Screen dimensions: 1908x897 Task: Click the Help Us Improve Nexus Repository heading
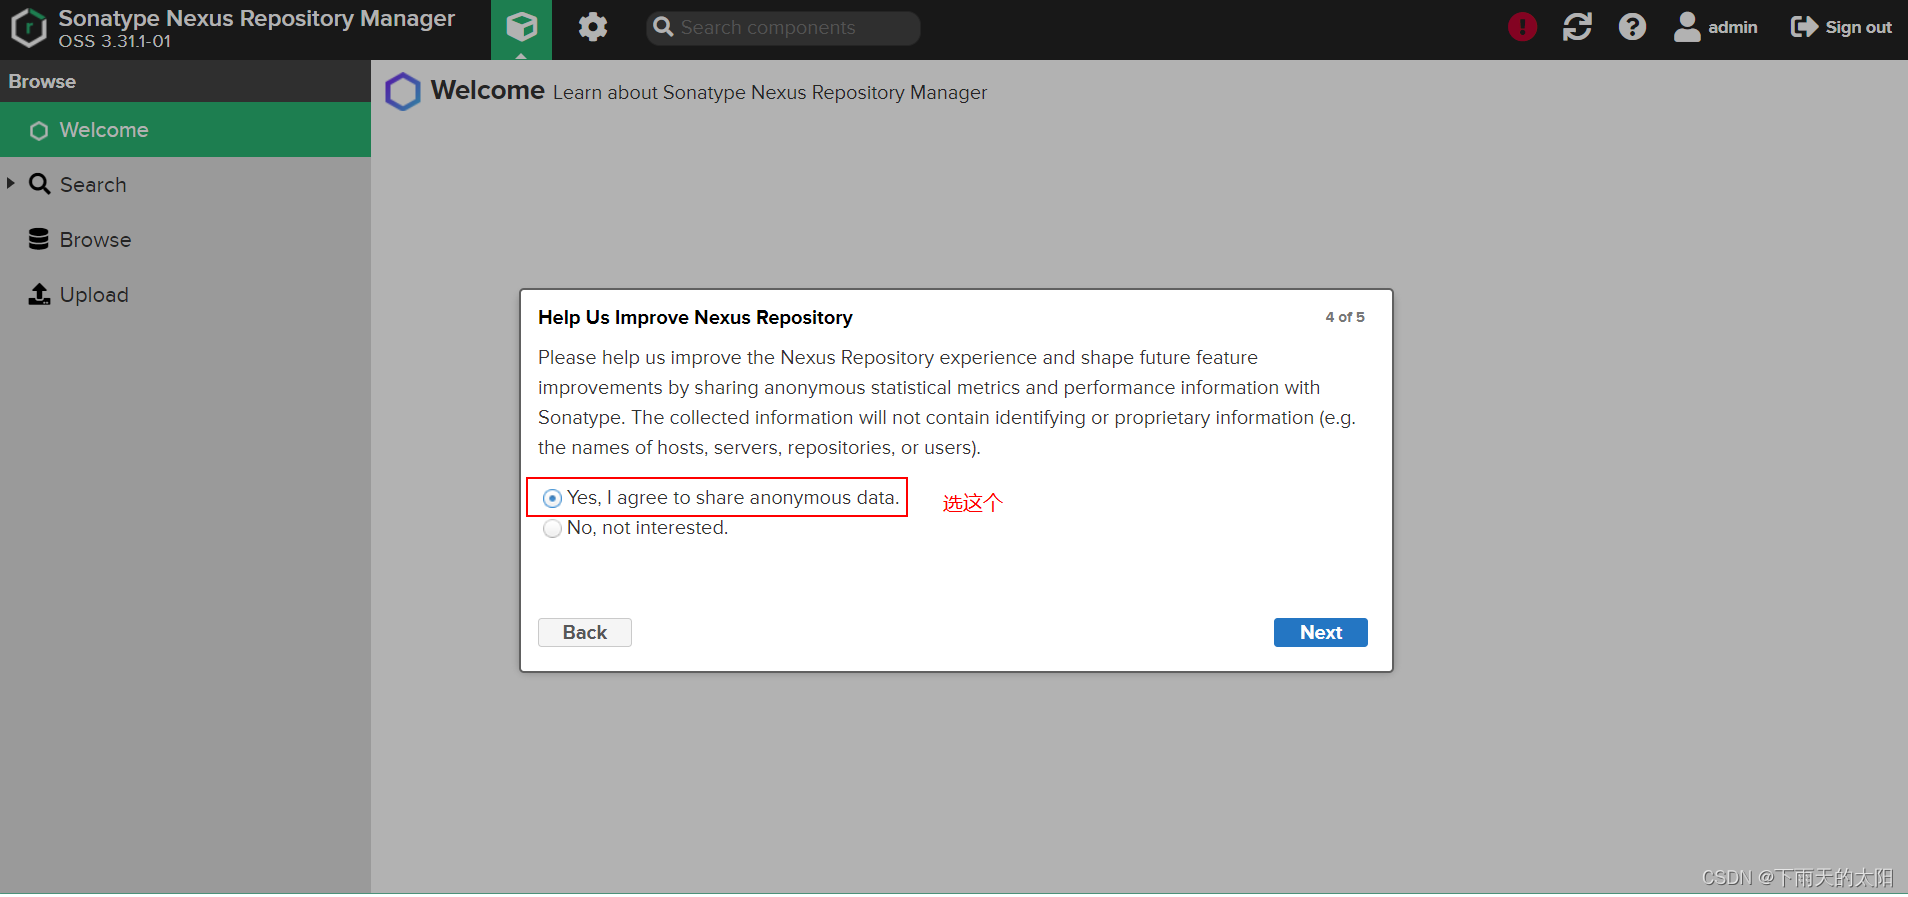[x=695, y=318]
